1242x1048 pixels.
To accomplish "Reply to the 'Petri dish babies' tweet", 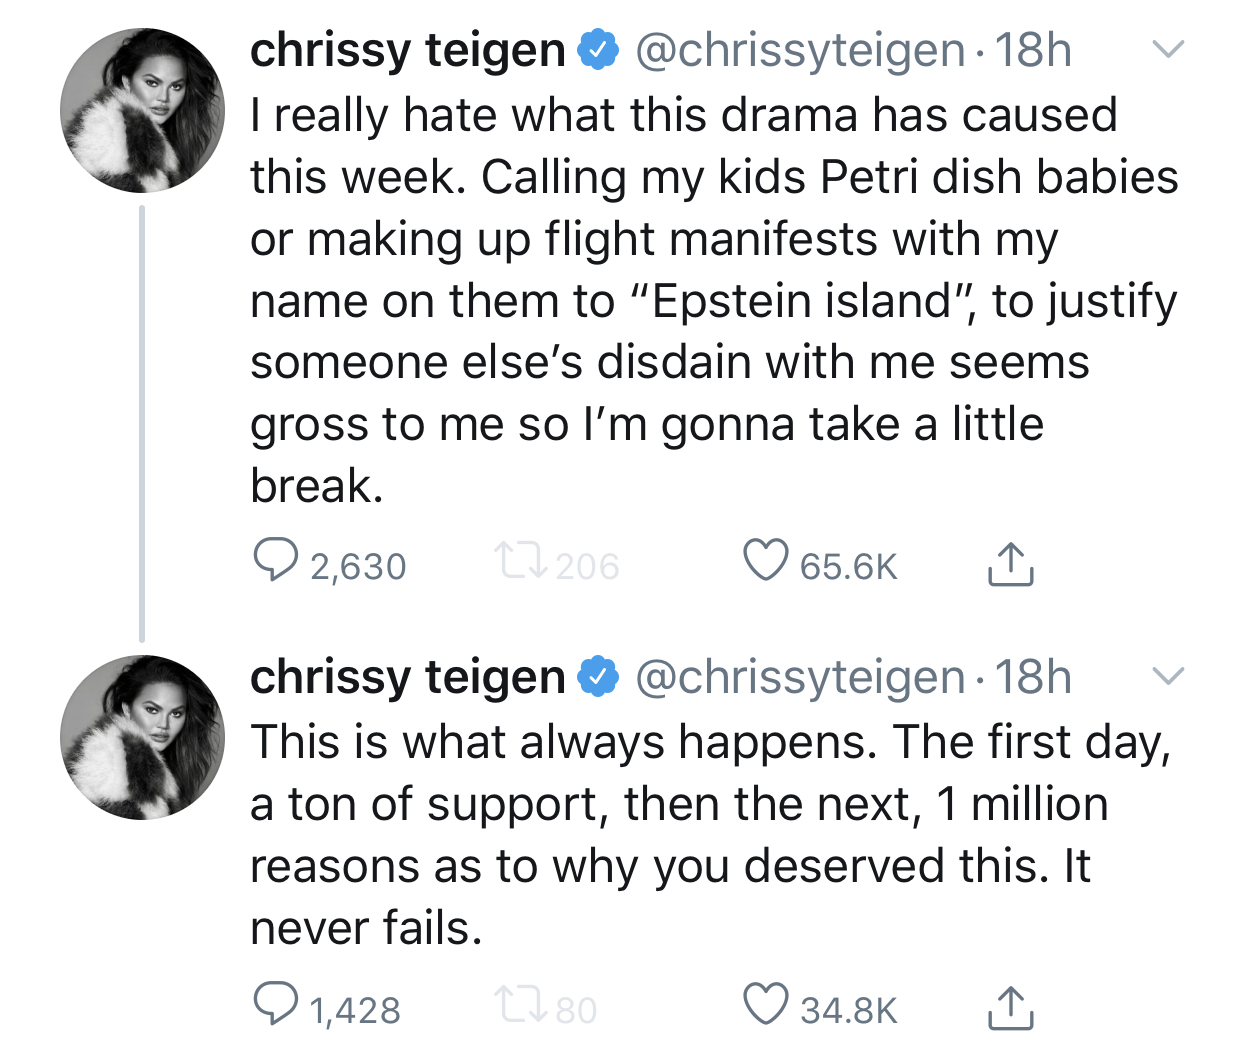I will pyautogui.click(x=276, y=561).
